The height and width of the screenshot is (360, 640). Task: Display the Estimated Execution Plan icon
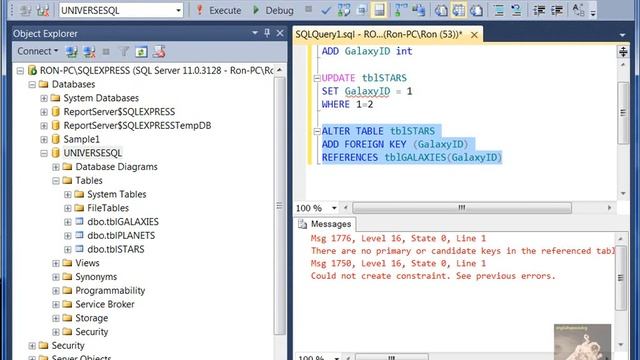(x=344, y=10)
